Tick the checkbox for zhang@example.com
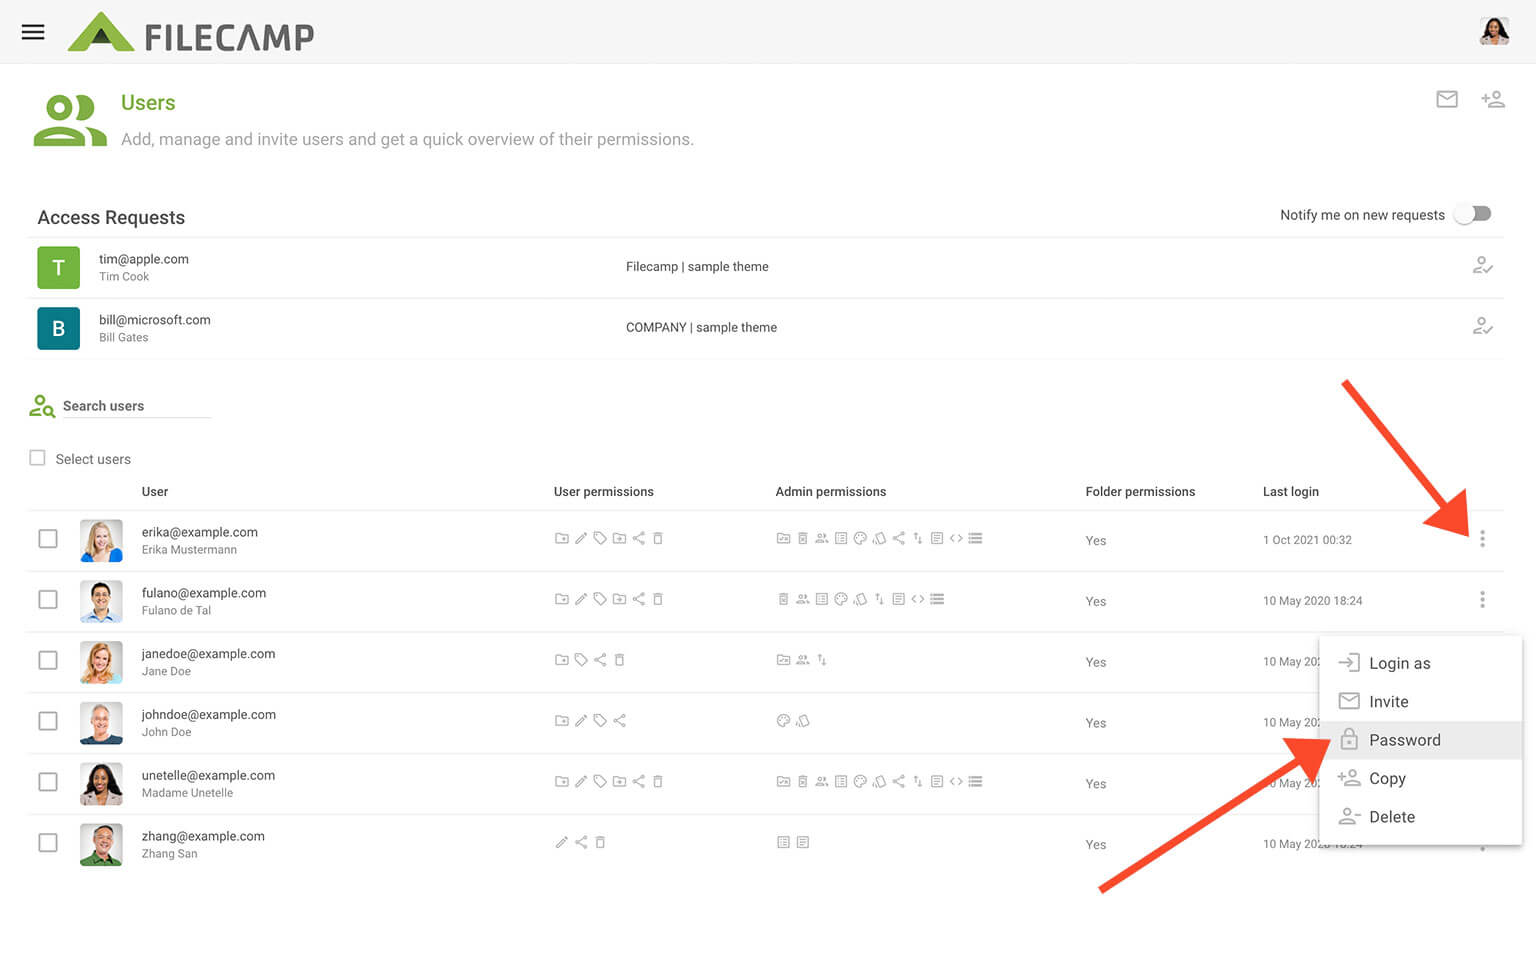 click(x=48, y=843)
